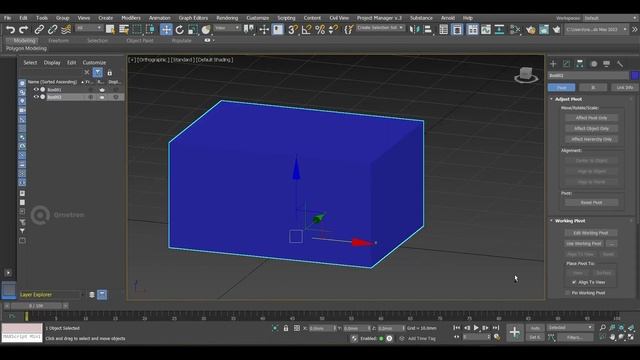Click the ViewCube in the viewport
Image resolution: width=640 pixels, height=360 pixels.
526,75
